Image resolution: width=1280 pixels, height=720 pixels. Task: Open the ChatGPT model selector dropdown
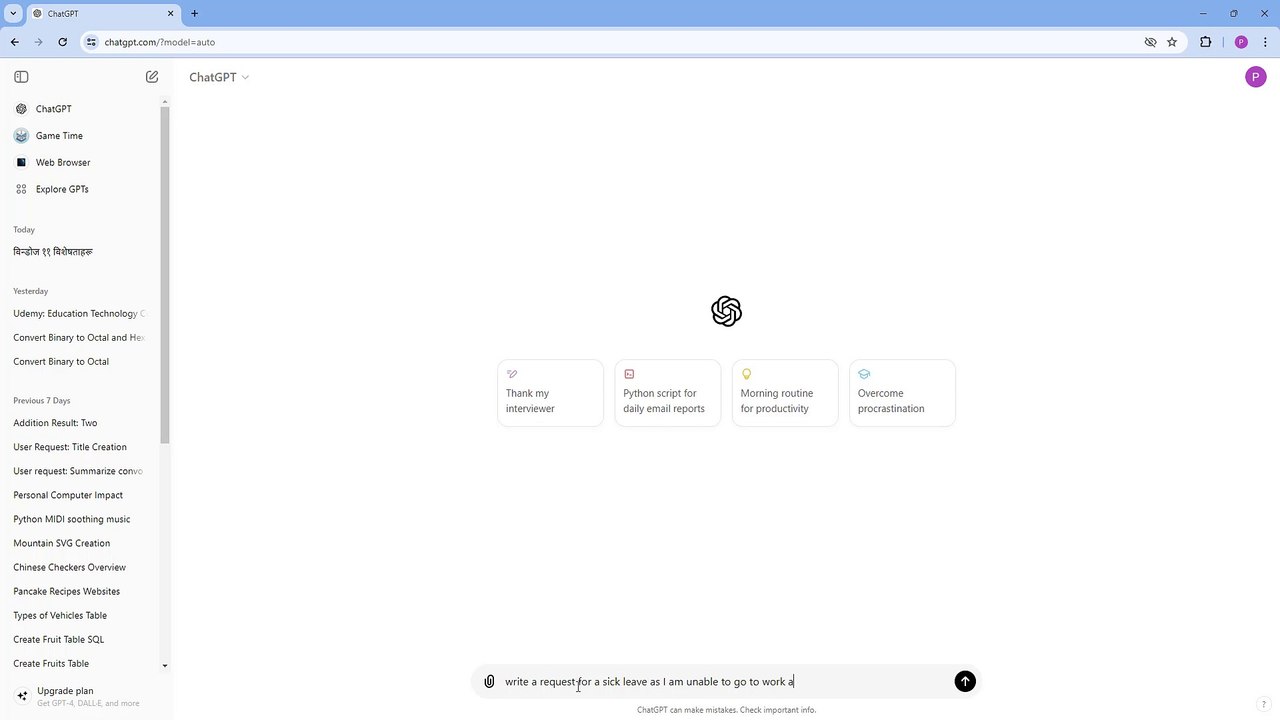[x=219, y=77]
